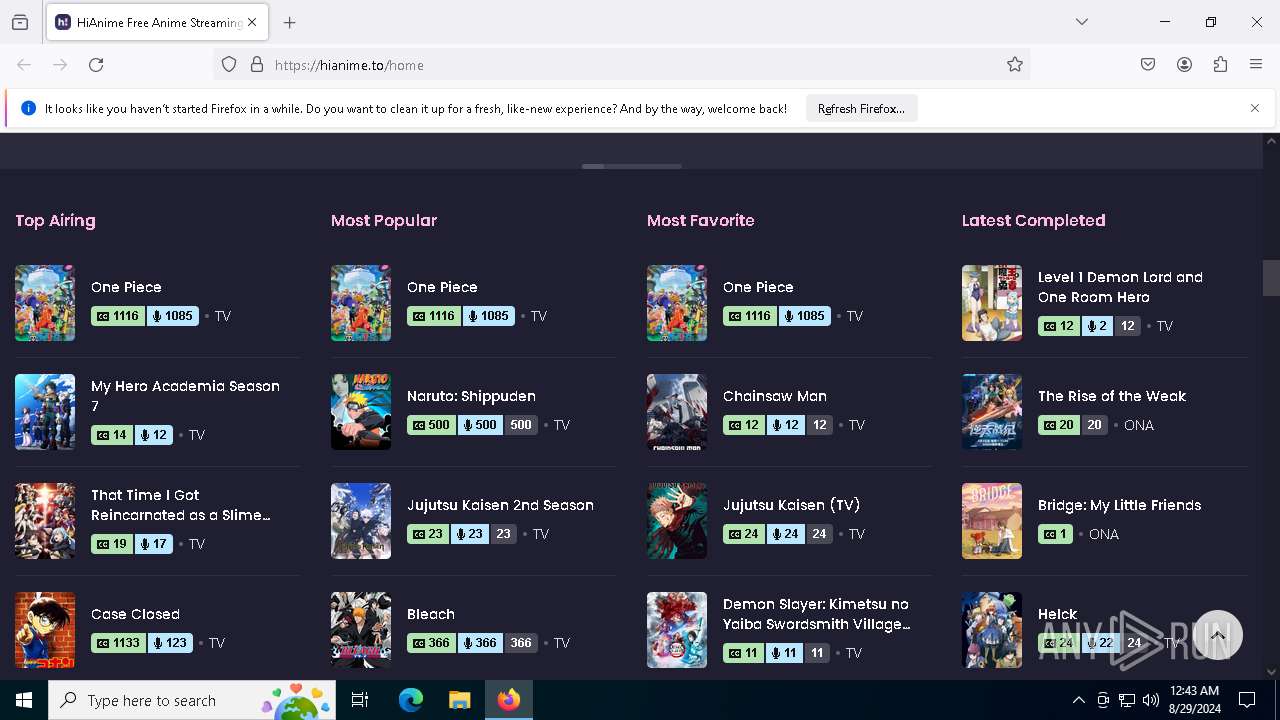Open Helck title link
Viewport: 1280px width, 720px height.
(1057, 614)
